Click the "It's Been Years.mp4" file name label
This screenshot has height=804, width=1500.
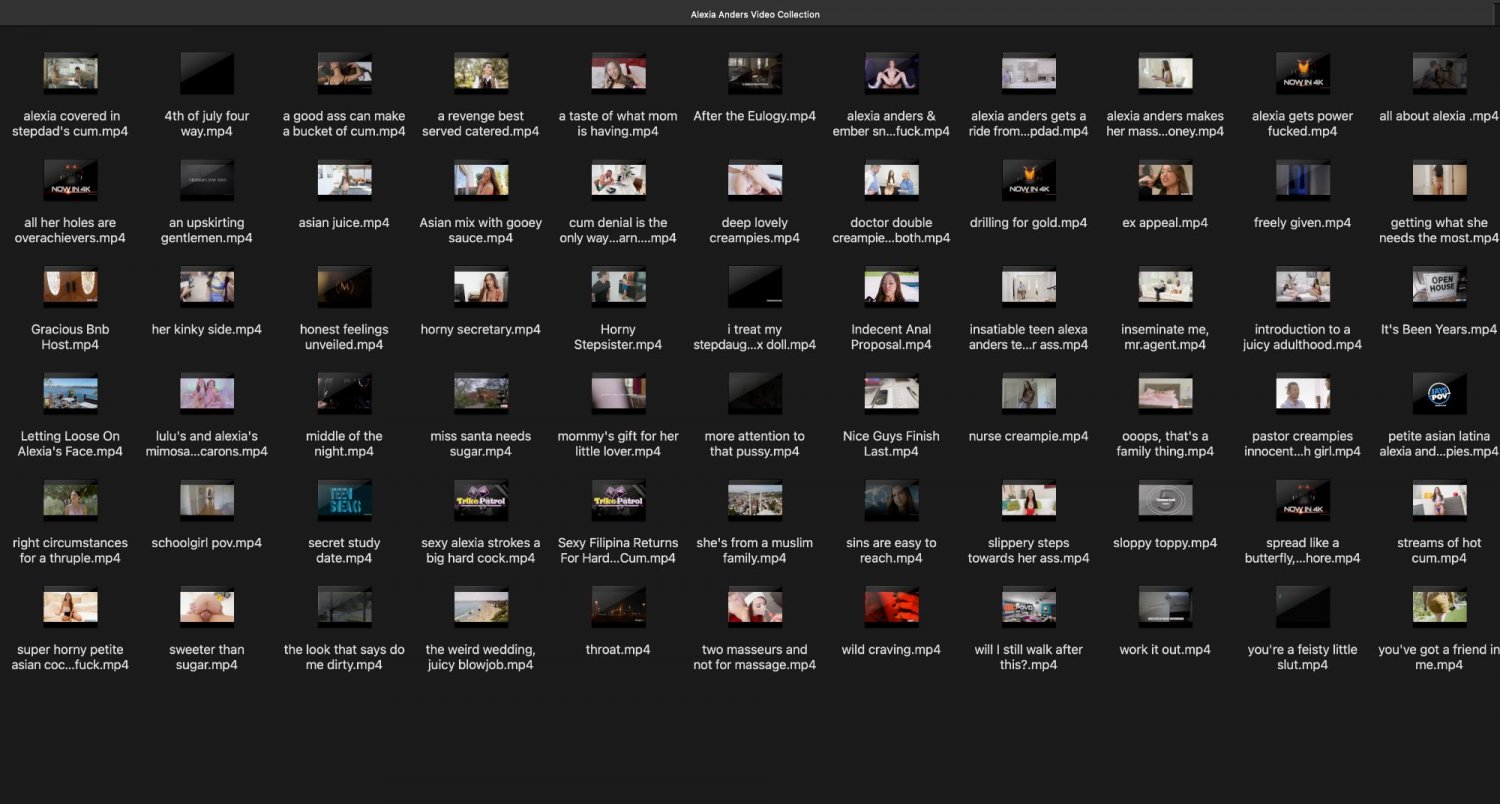[x=1438, y=329]
